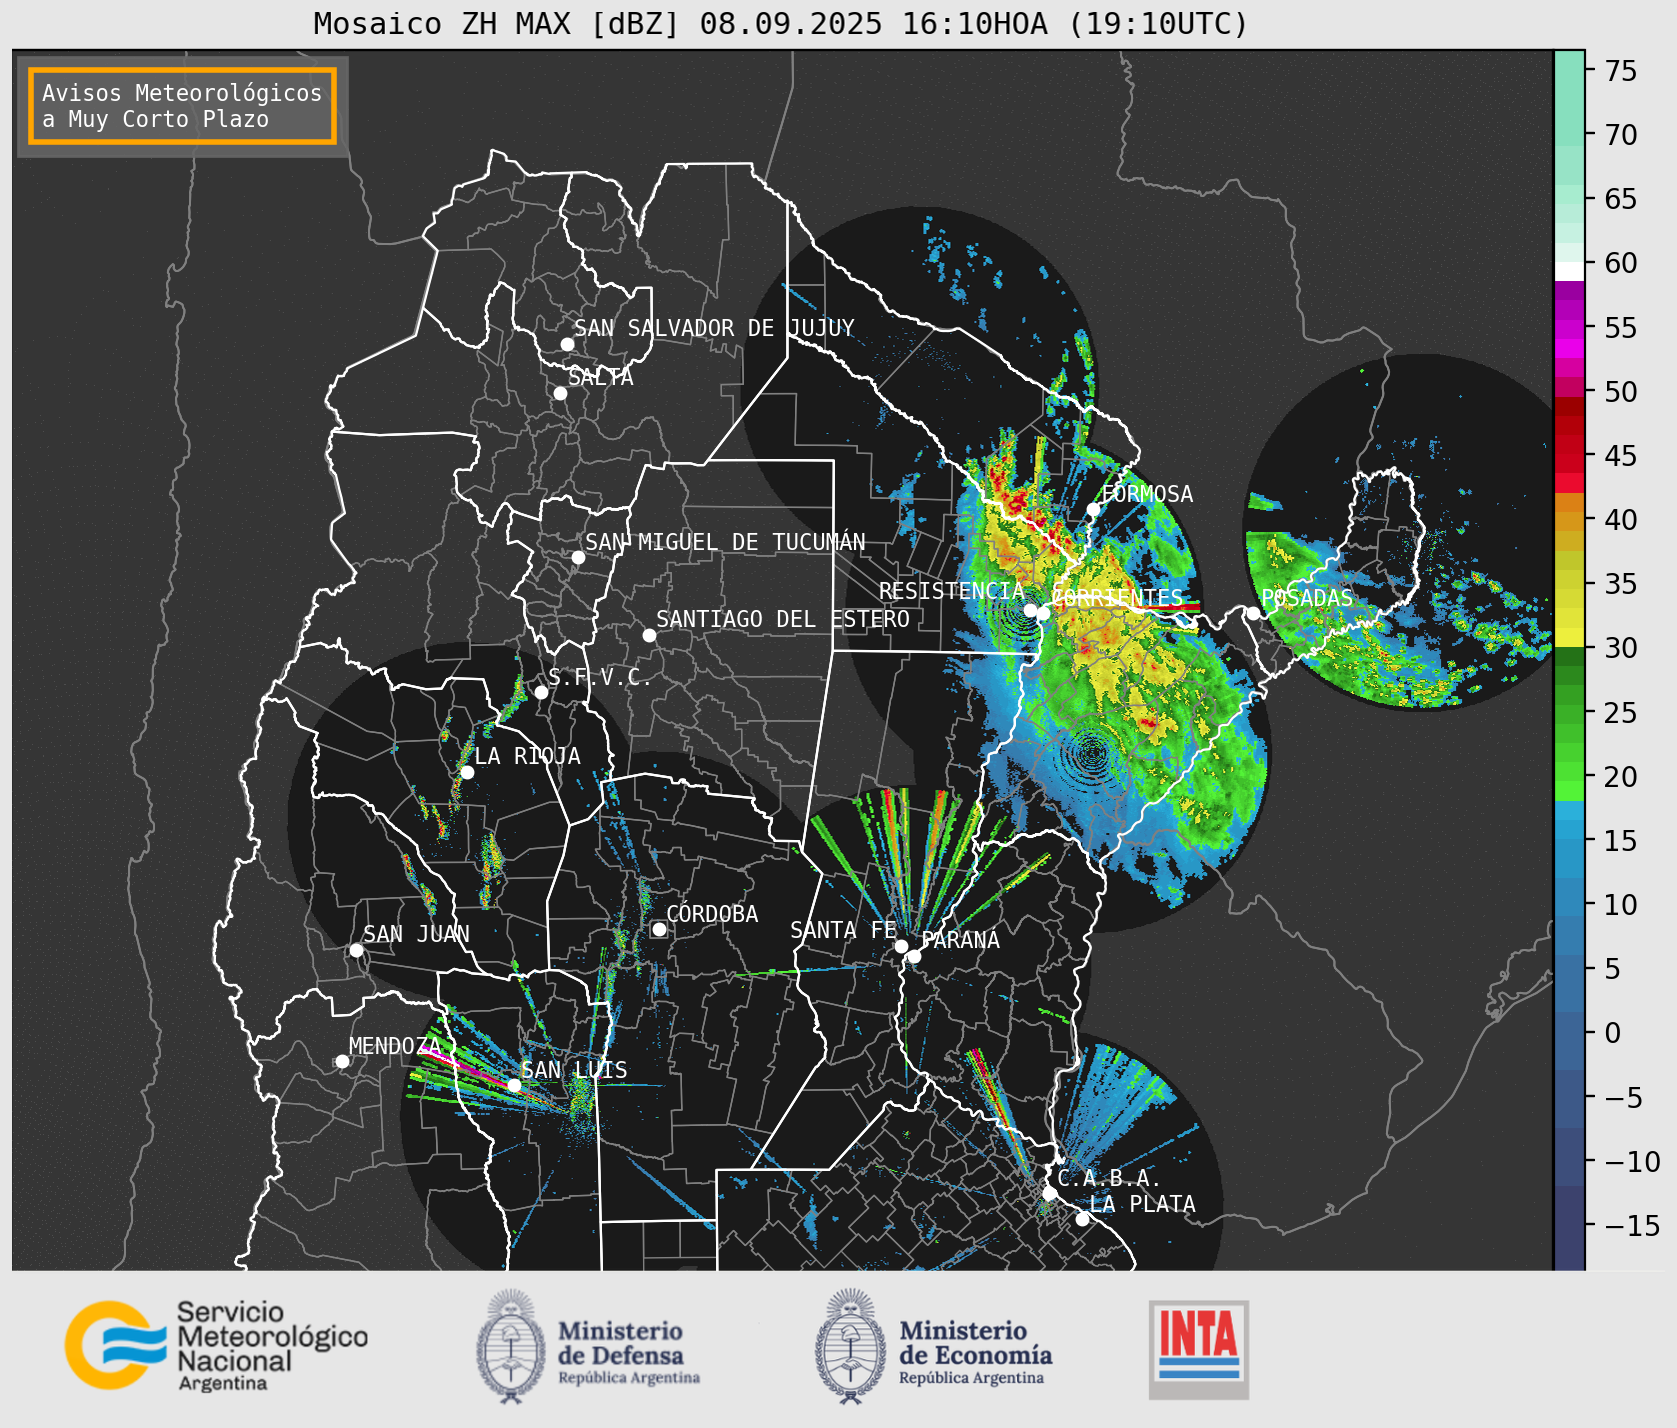The width and height of the screenshot is (1677, 1428).
Task: Click the LA RIOJA label text
Action: [x=527, y=756]
